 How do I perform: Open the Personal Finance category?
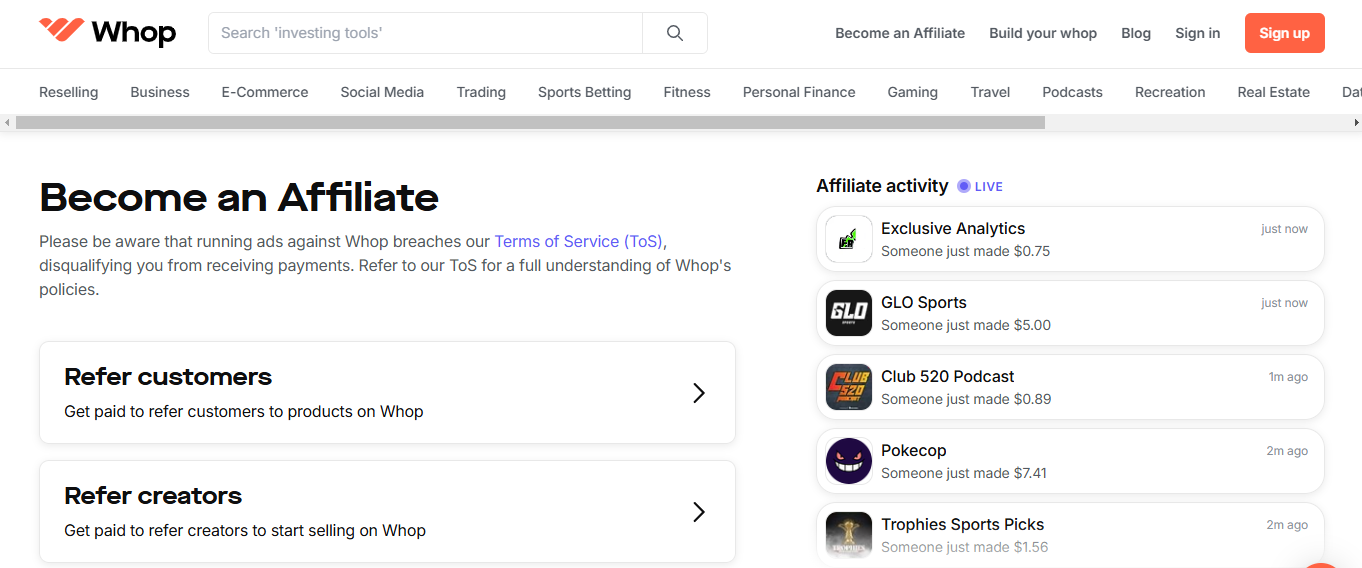coord(799,92)
